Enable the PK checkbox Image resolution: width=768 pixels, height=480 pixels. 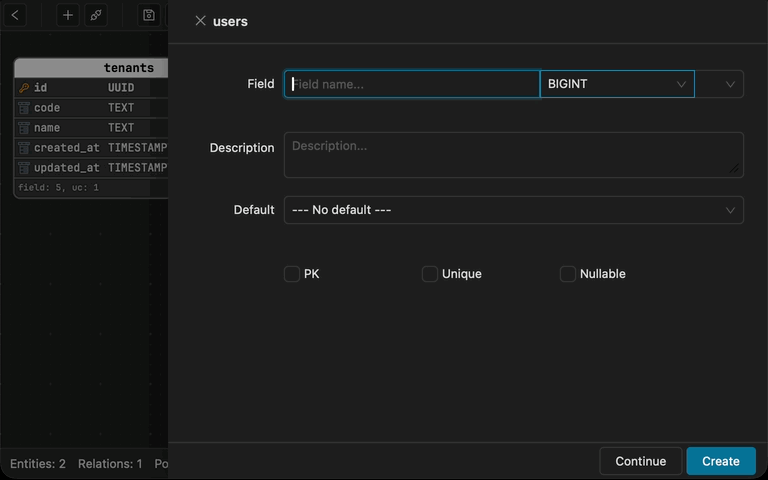[292, 274]
